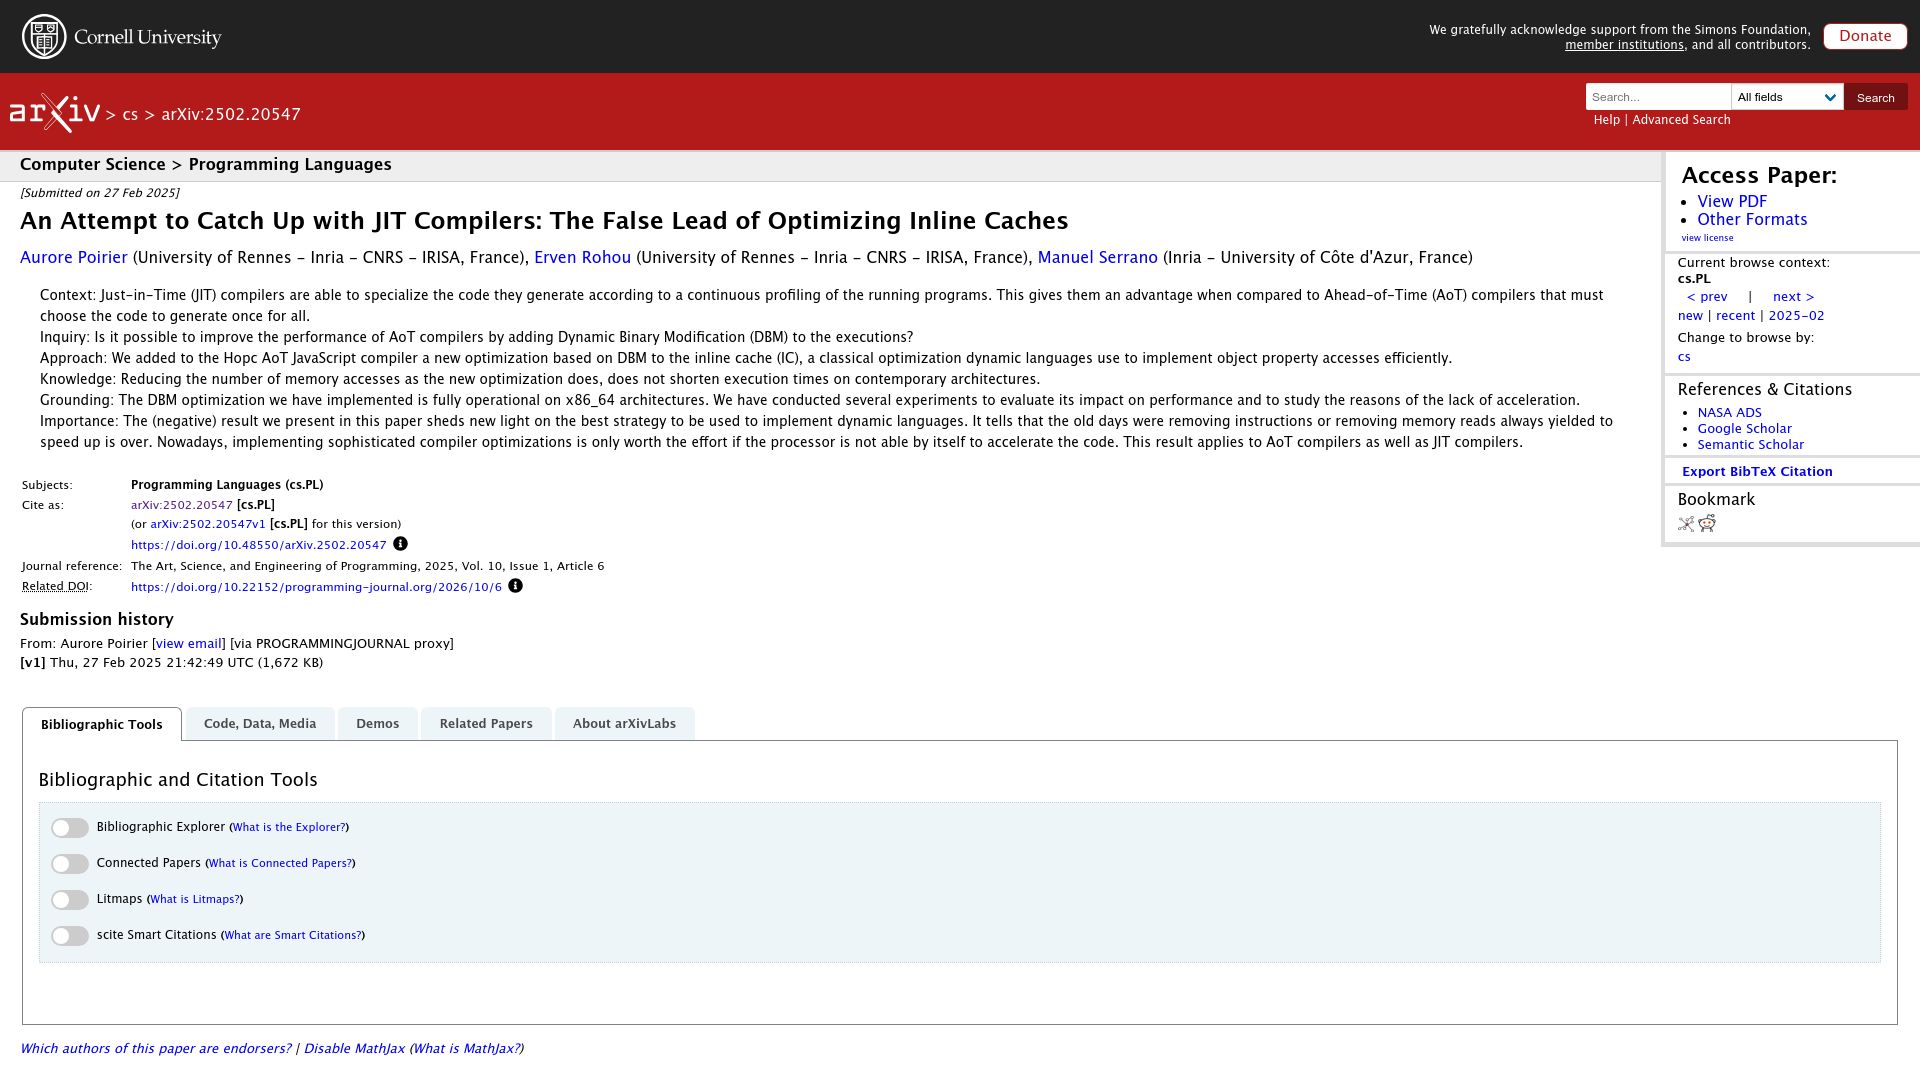Viewport: 1920px width, 1080px height.
Task: Open author Erven Rohou link
Action: (582, 258)
